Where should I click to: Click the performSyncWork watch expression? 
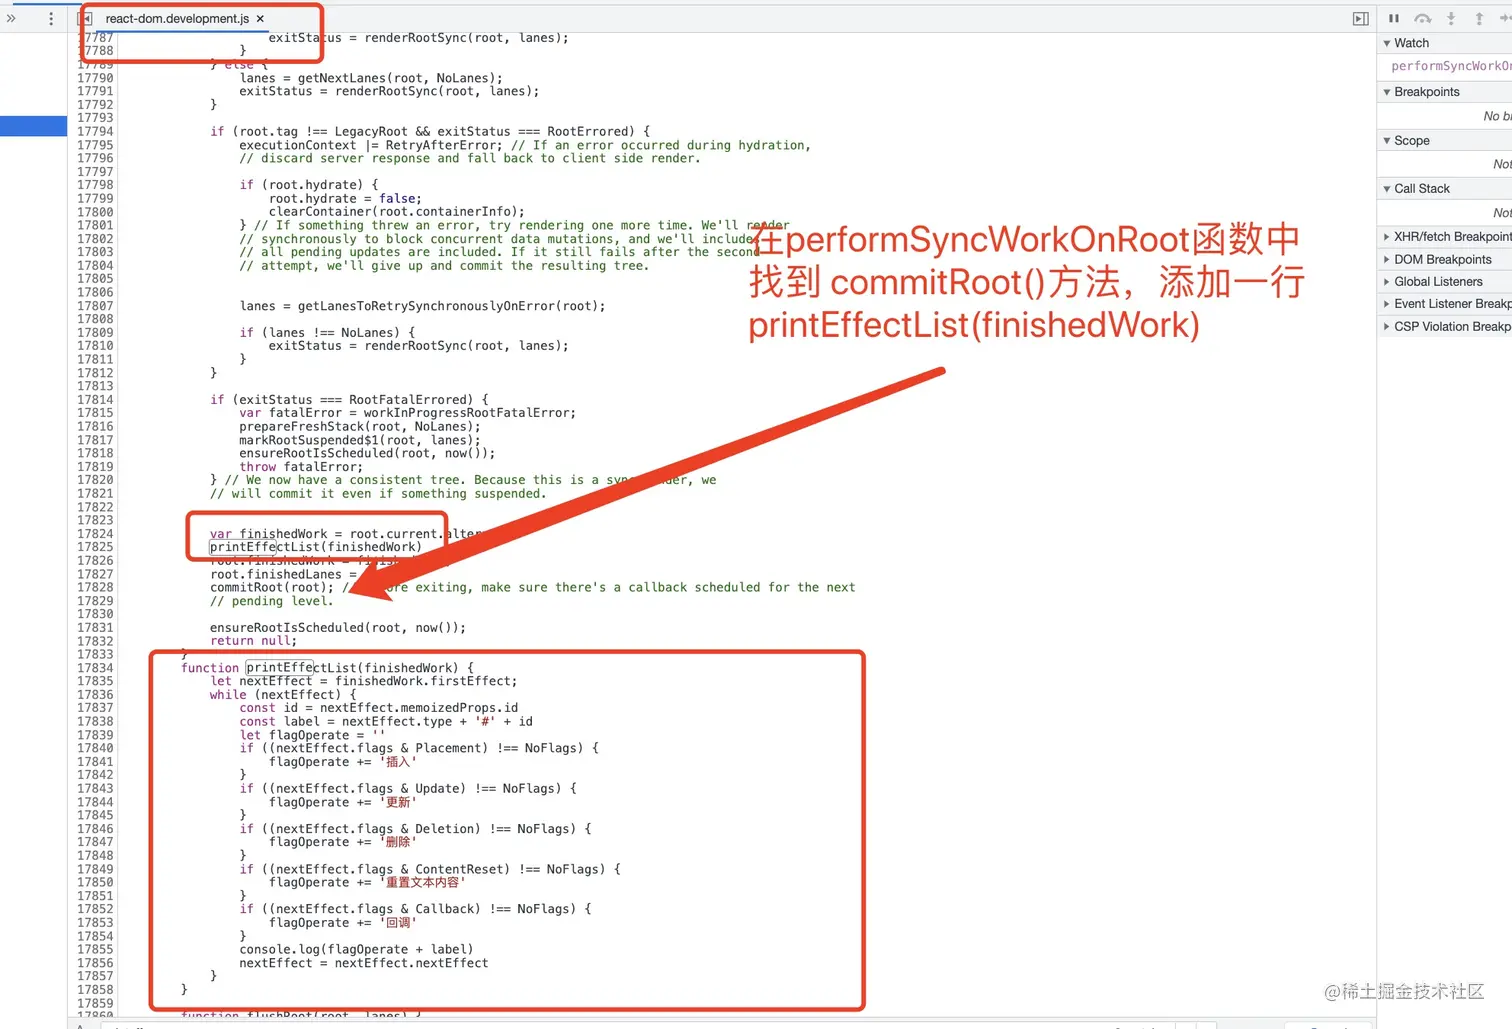coord(1447,65)
